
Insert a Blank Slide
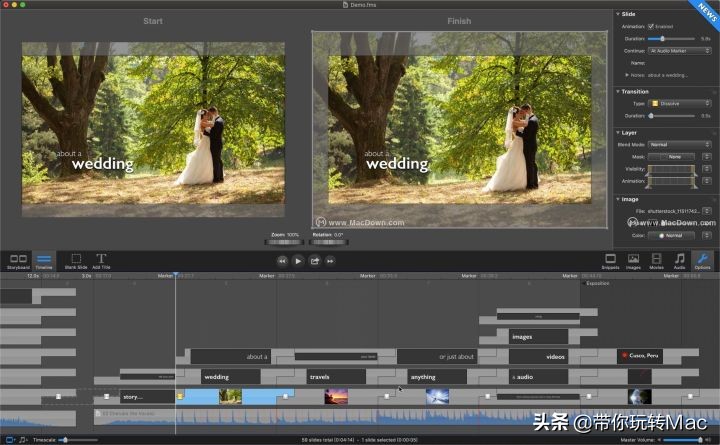point(76,261)
